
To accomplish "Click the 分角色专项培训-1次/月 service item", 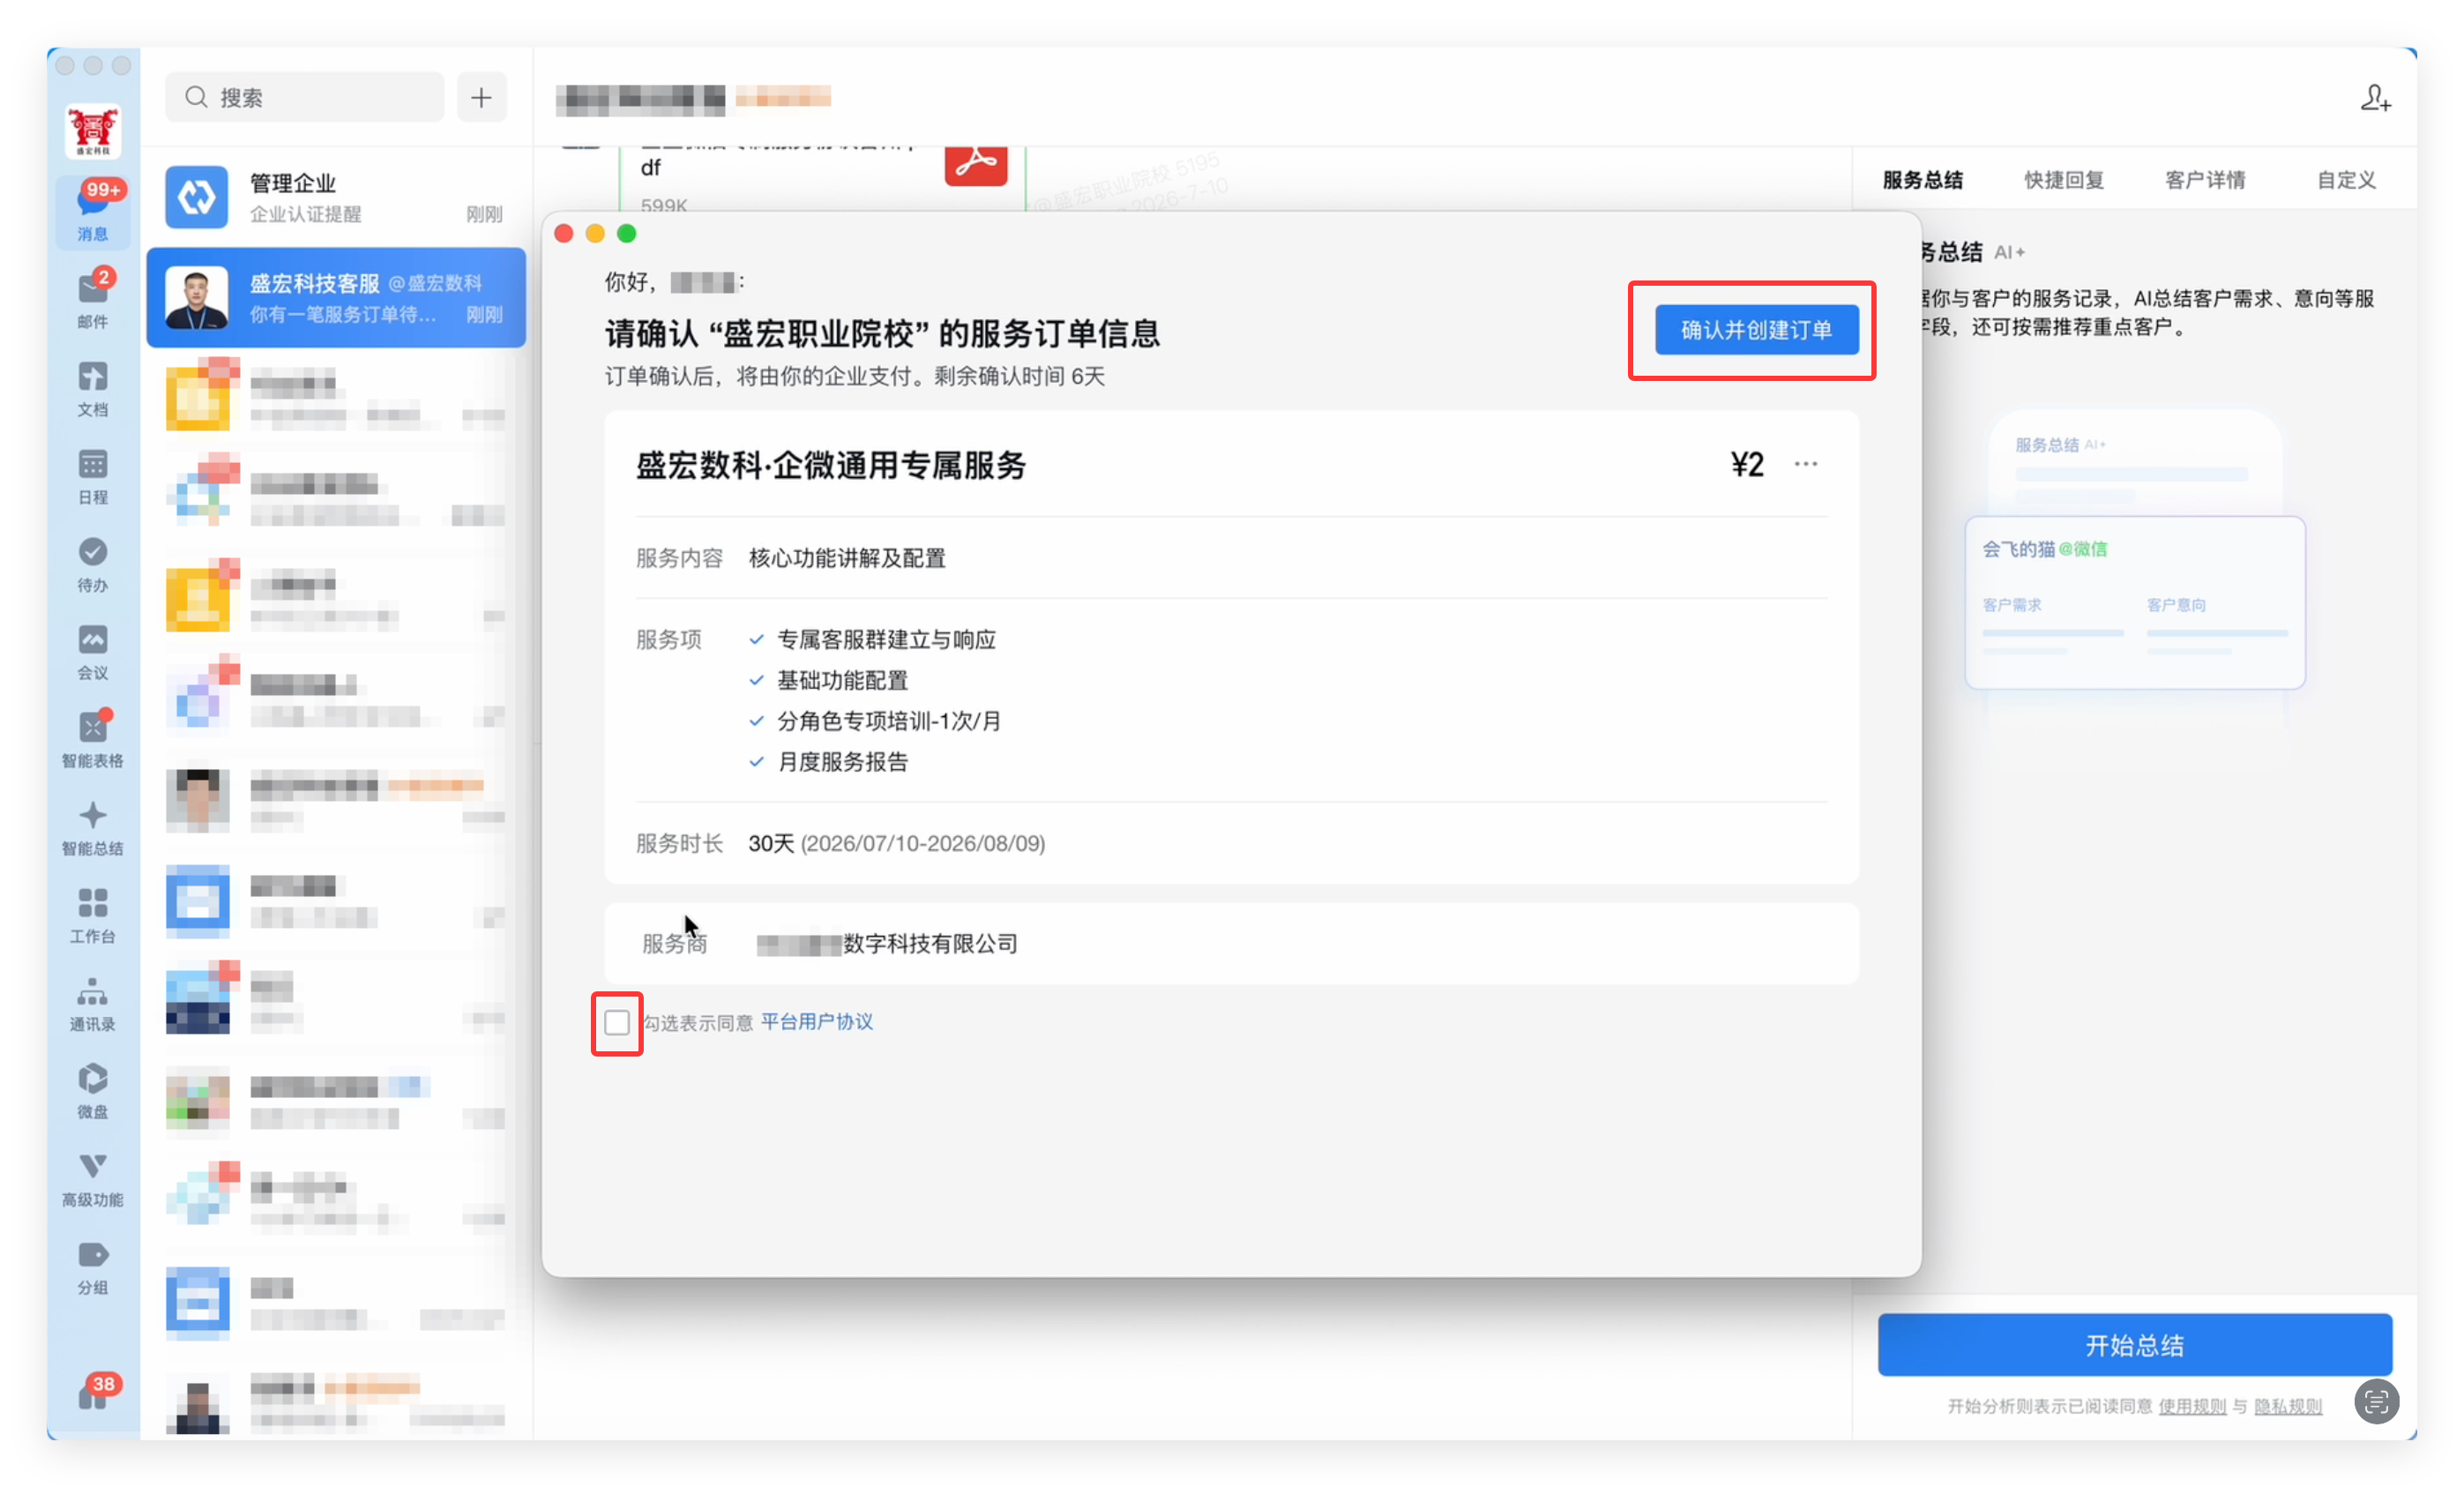I will point(889,721).
